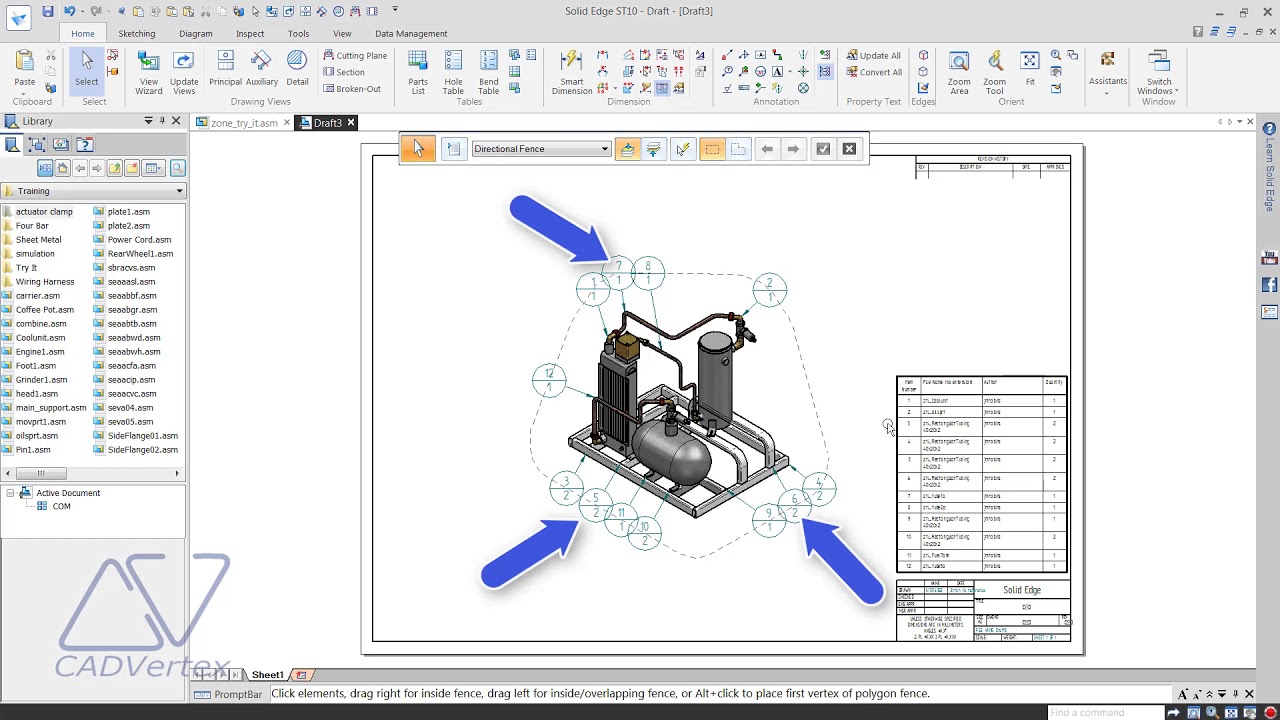
Task: Toggle rectangular fence selection mode
Action: [712, 149]
